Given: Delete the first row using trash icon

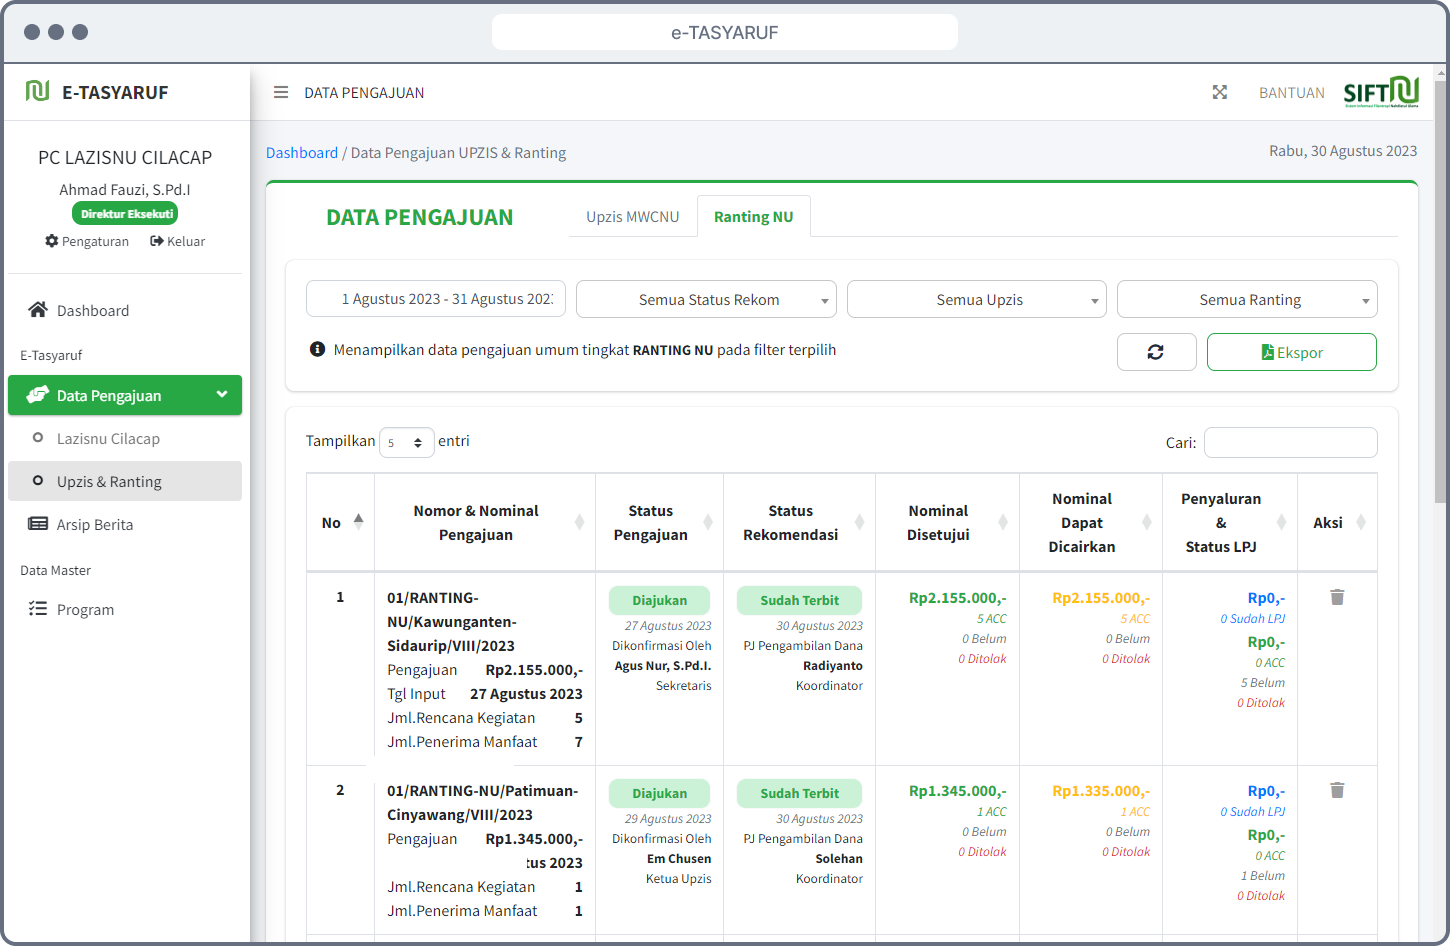Looking at the screenshot, I should pyautogui.click(x=1337, y=597).
